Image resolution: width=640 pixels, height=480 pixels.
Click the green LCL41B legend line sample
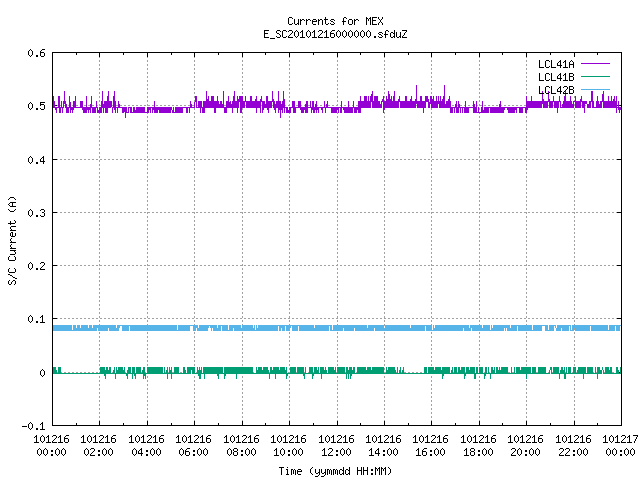pyautogui.click(x=595, y=76)
